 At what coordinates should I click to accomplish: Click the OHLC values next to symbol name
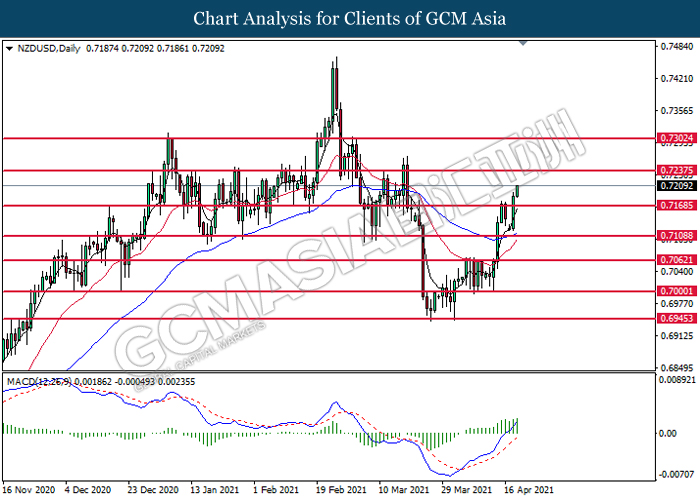click(155, 49)
